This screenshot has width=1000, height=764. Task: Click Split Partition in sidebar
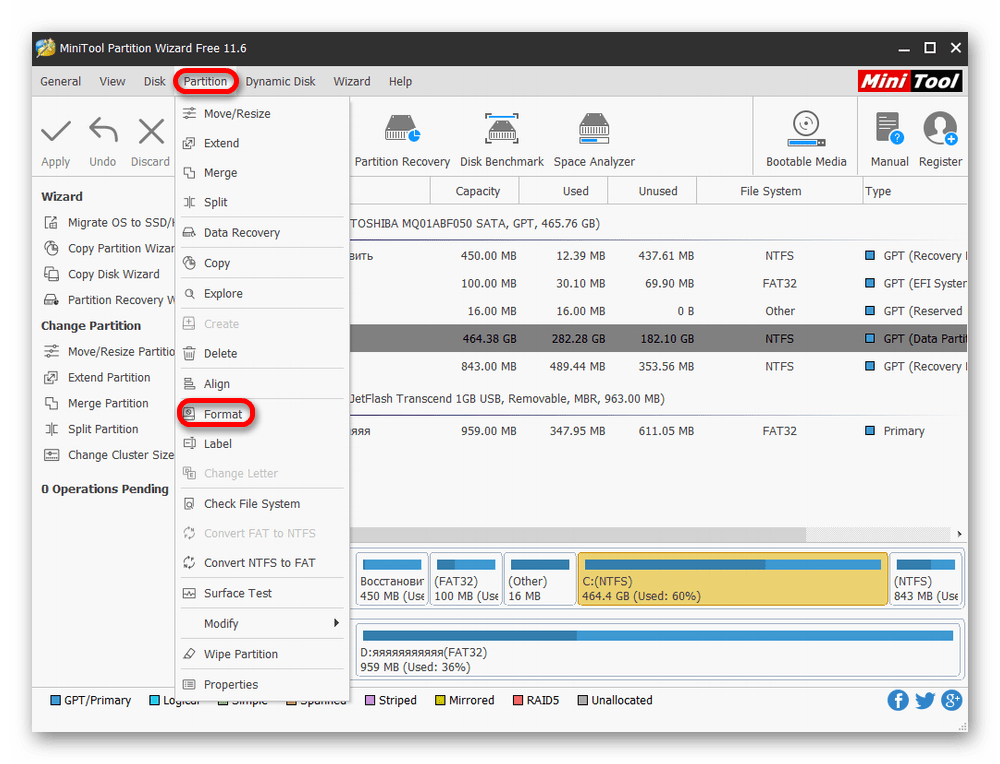click(x=91, y=429)
